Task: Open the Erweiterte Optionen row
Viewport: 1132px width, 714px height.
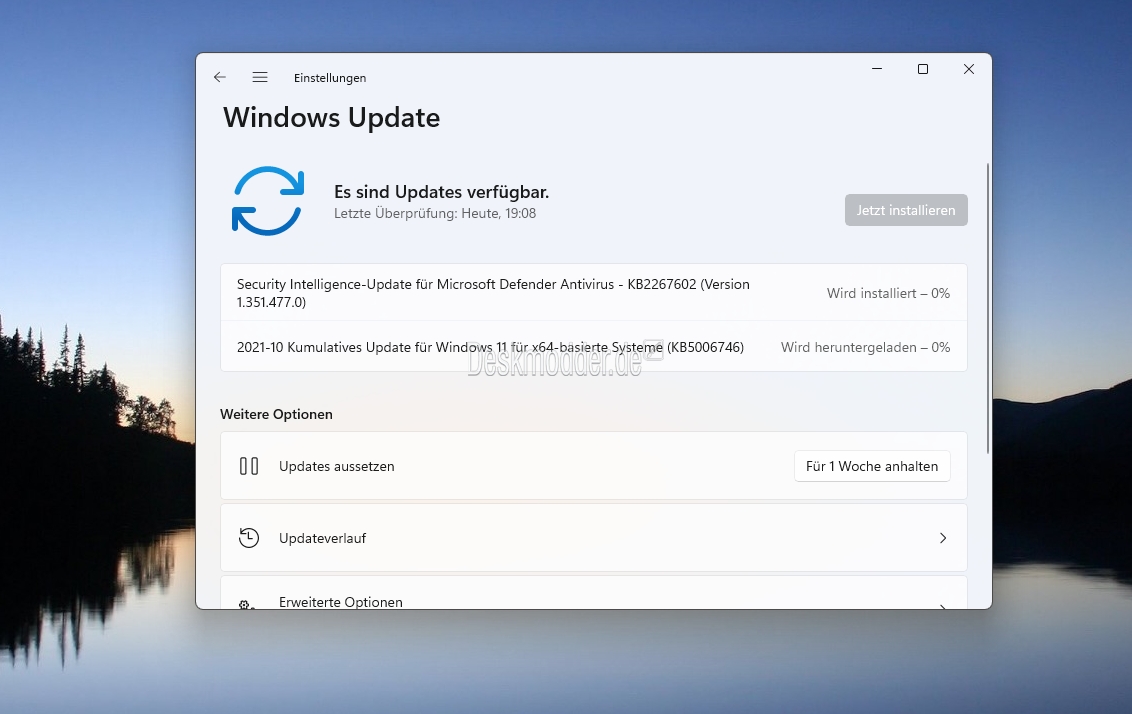Action: [593, 593]
